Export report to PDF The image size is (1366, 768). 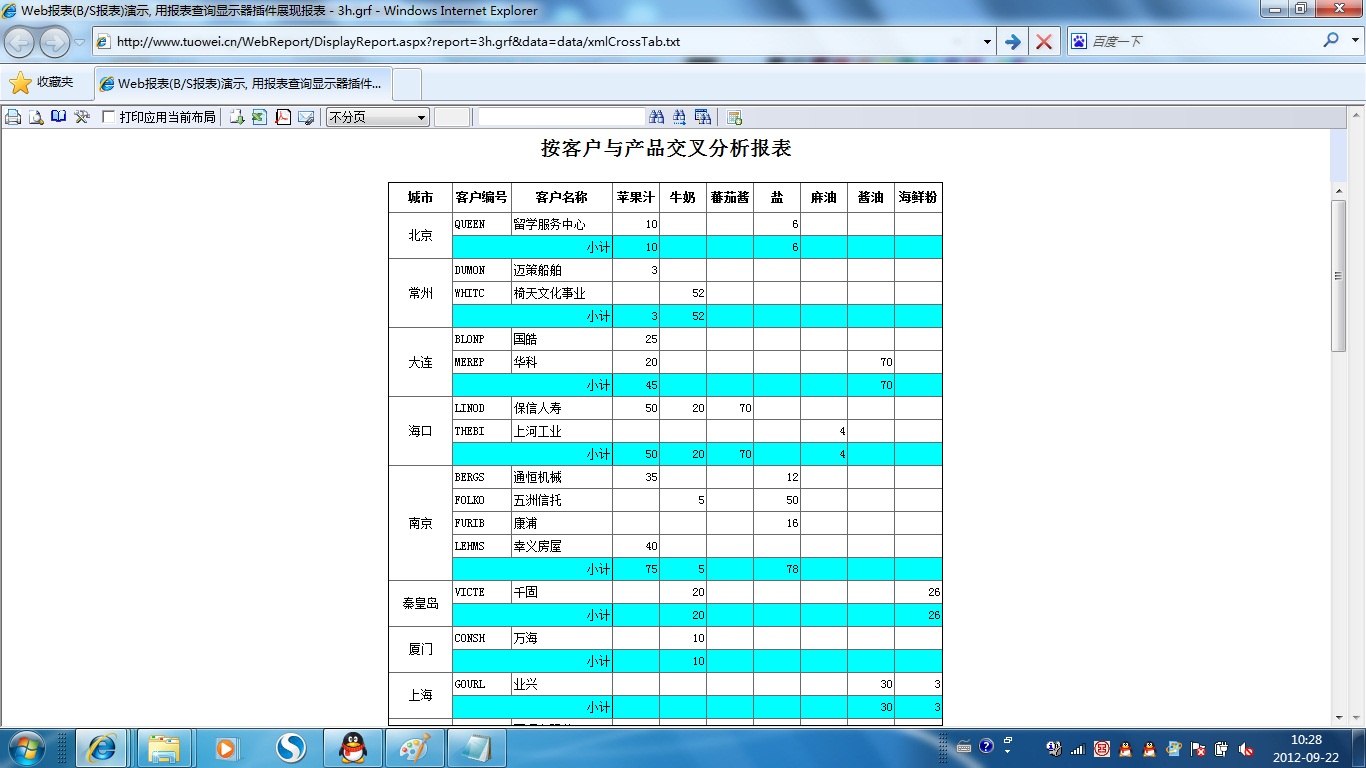[x=283, y=117]
